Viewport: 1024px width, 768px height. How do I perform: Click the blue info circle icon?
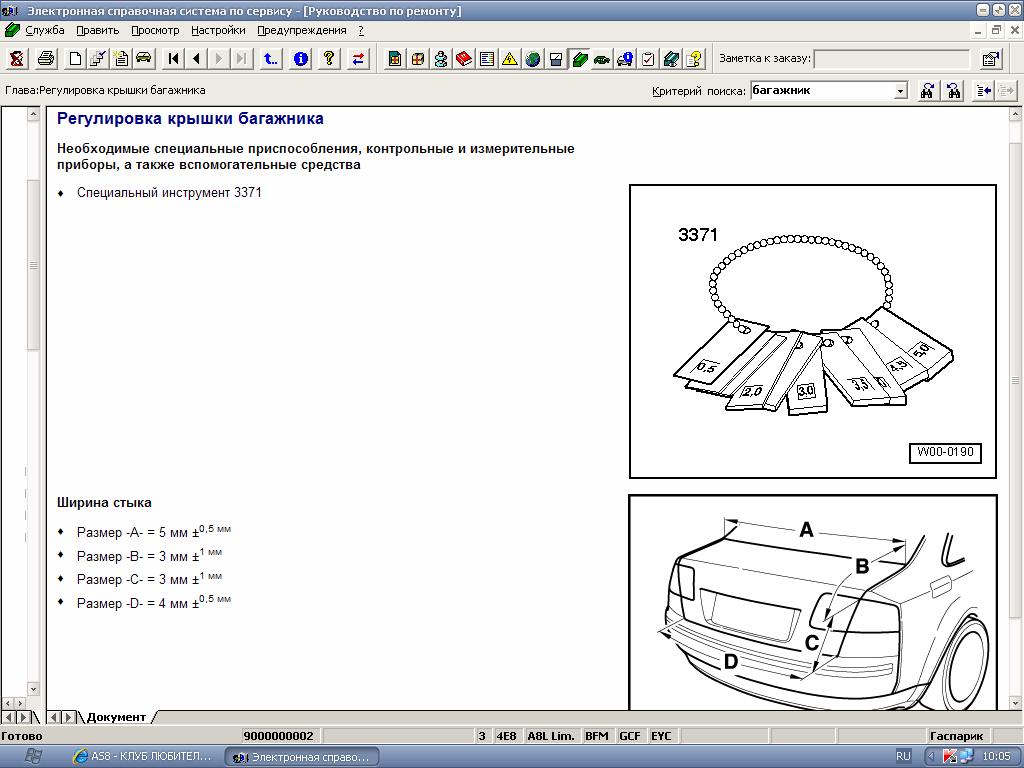coord(300,59)
